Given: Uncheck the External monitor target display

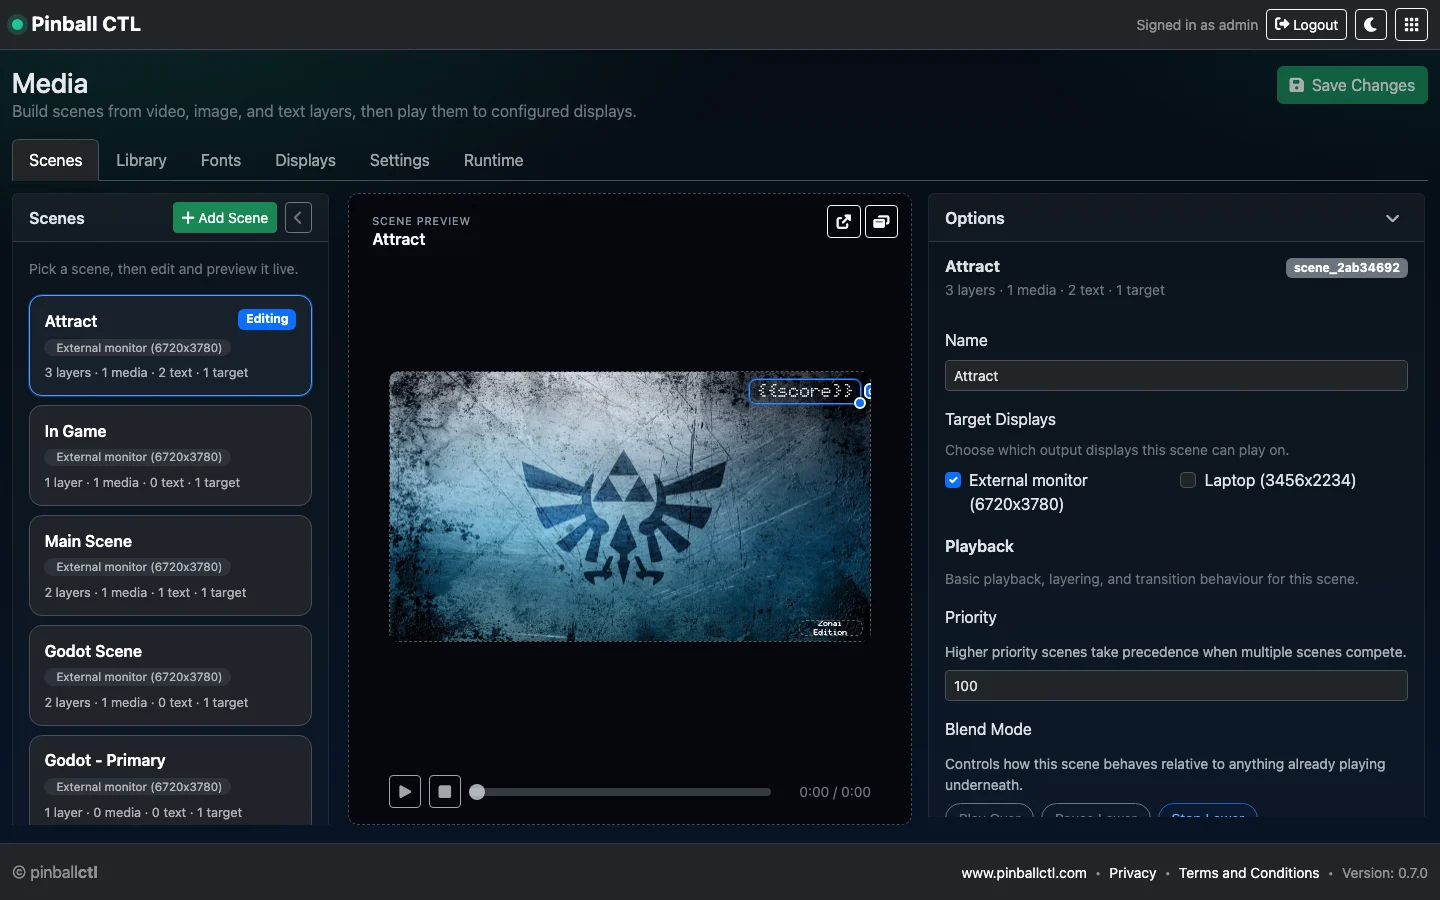Looking at the screenshot, I should [952, 481].
